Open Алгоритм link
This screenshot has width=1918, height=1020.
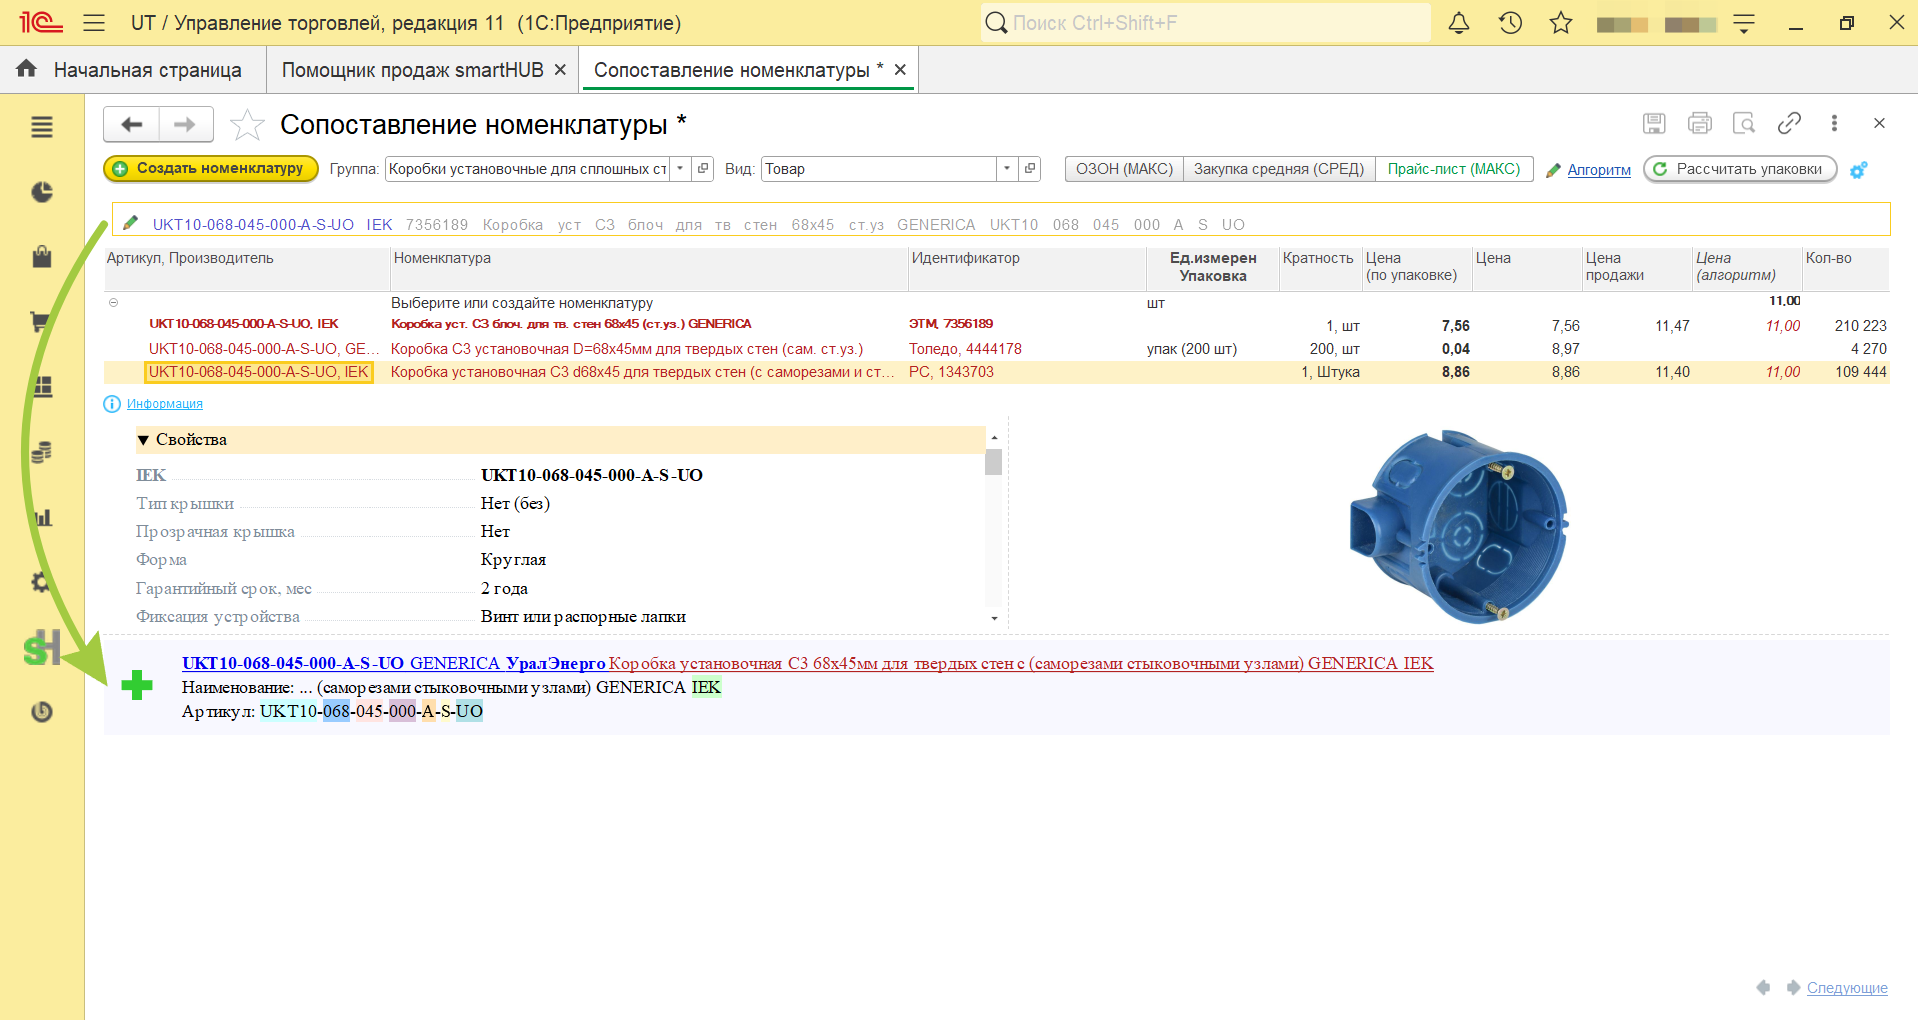1599,170
